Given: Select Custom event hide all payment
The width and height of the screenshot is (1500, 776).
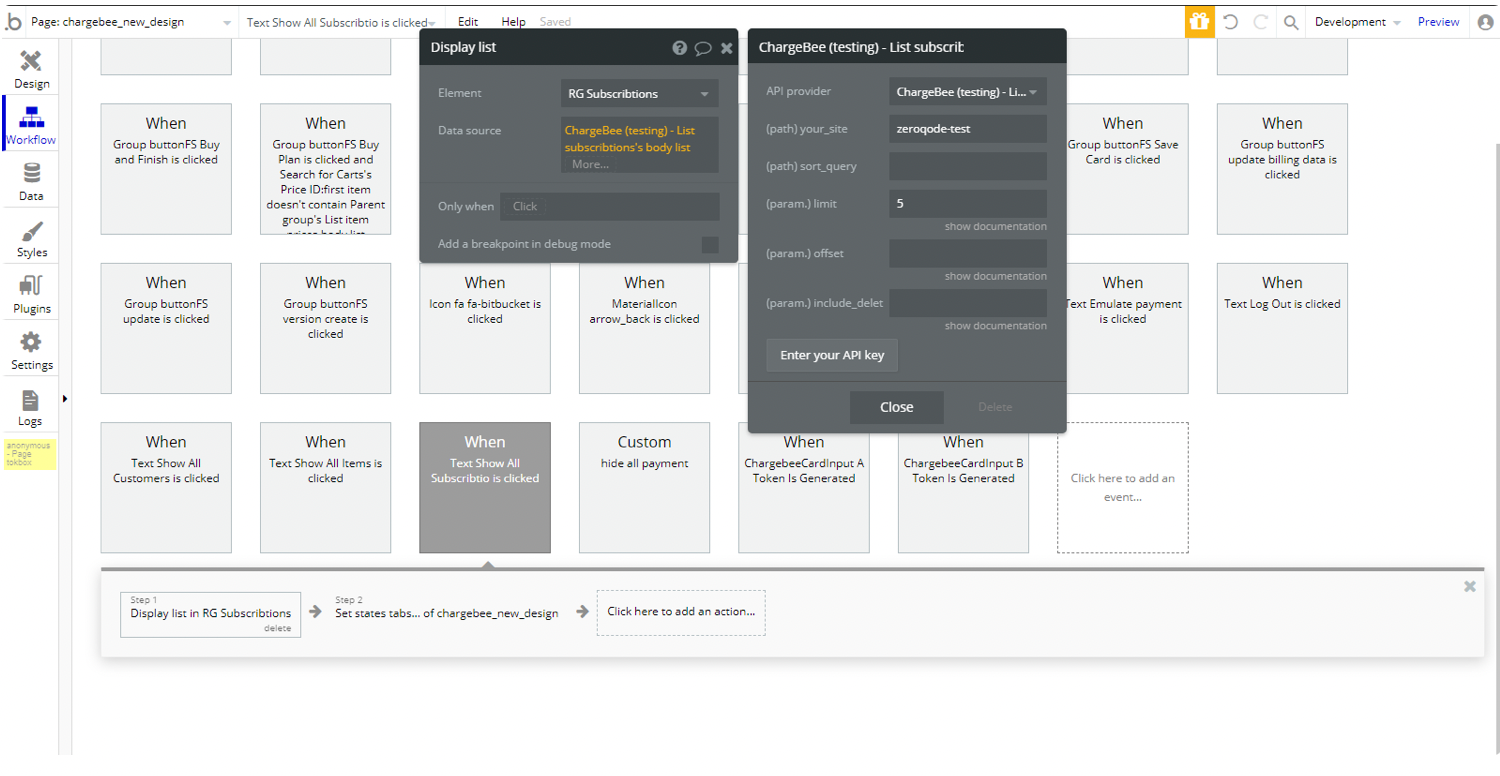Looking at the screenshot, I should coord(644,487).
